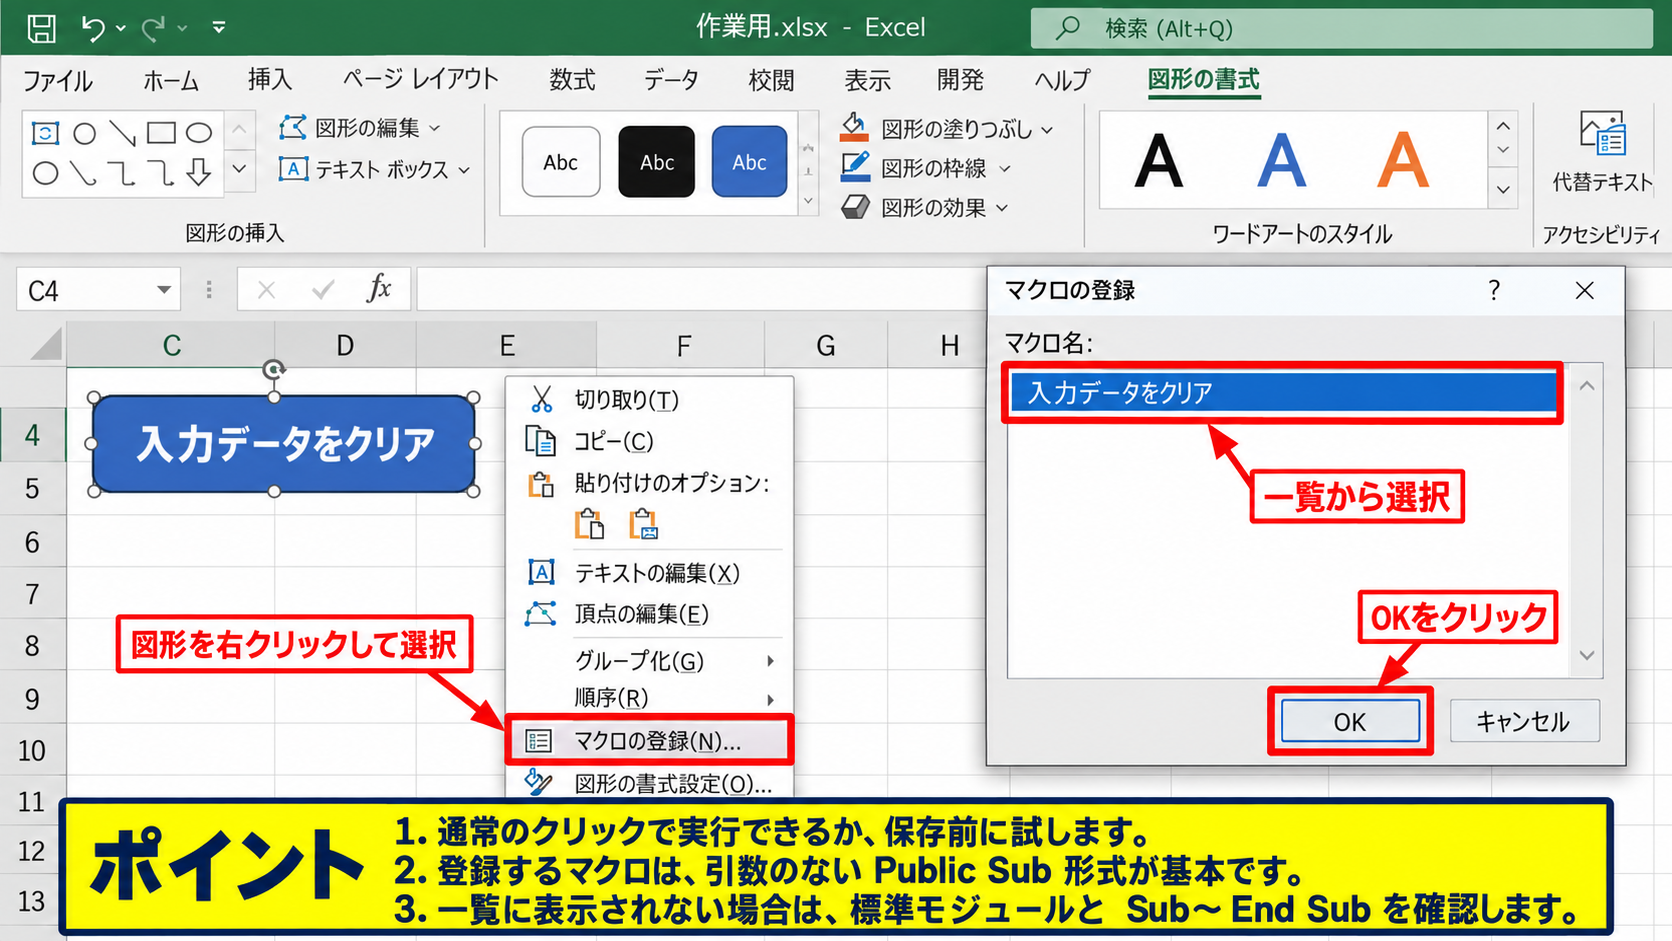Image resolution: width=1672 pixels, height=941 pixels.
Task: Click the Save icon in title bar
Action: click(41, 28)
